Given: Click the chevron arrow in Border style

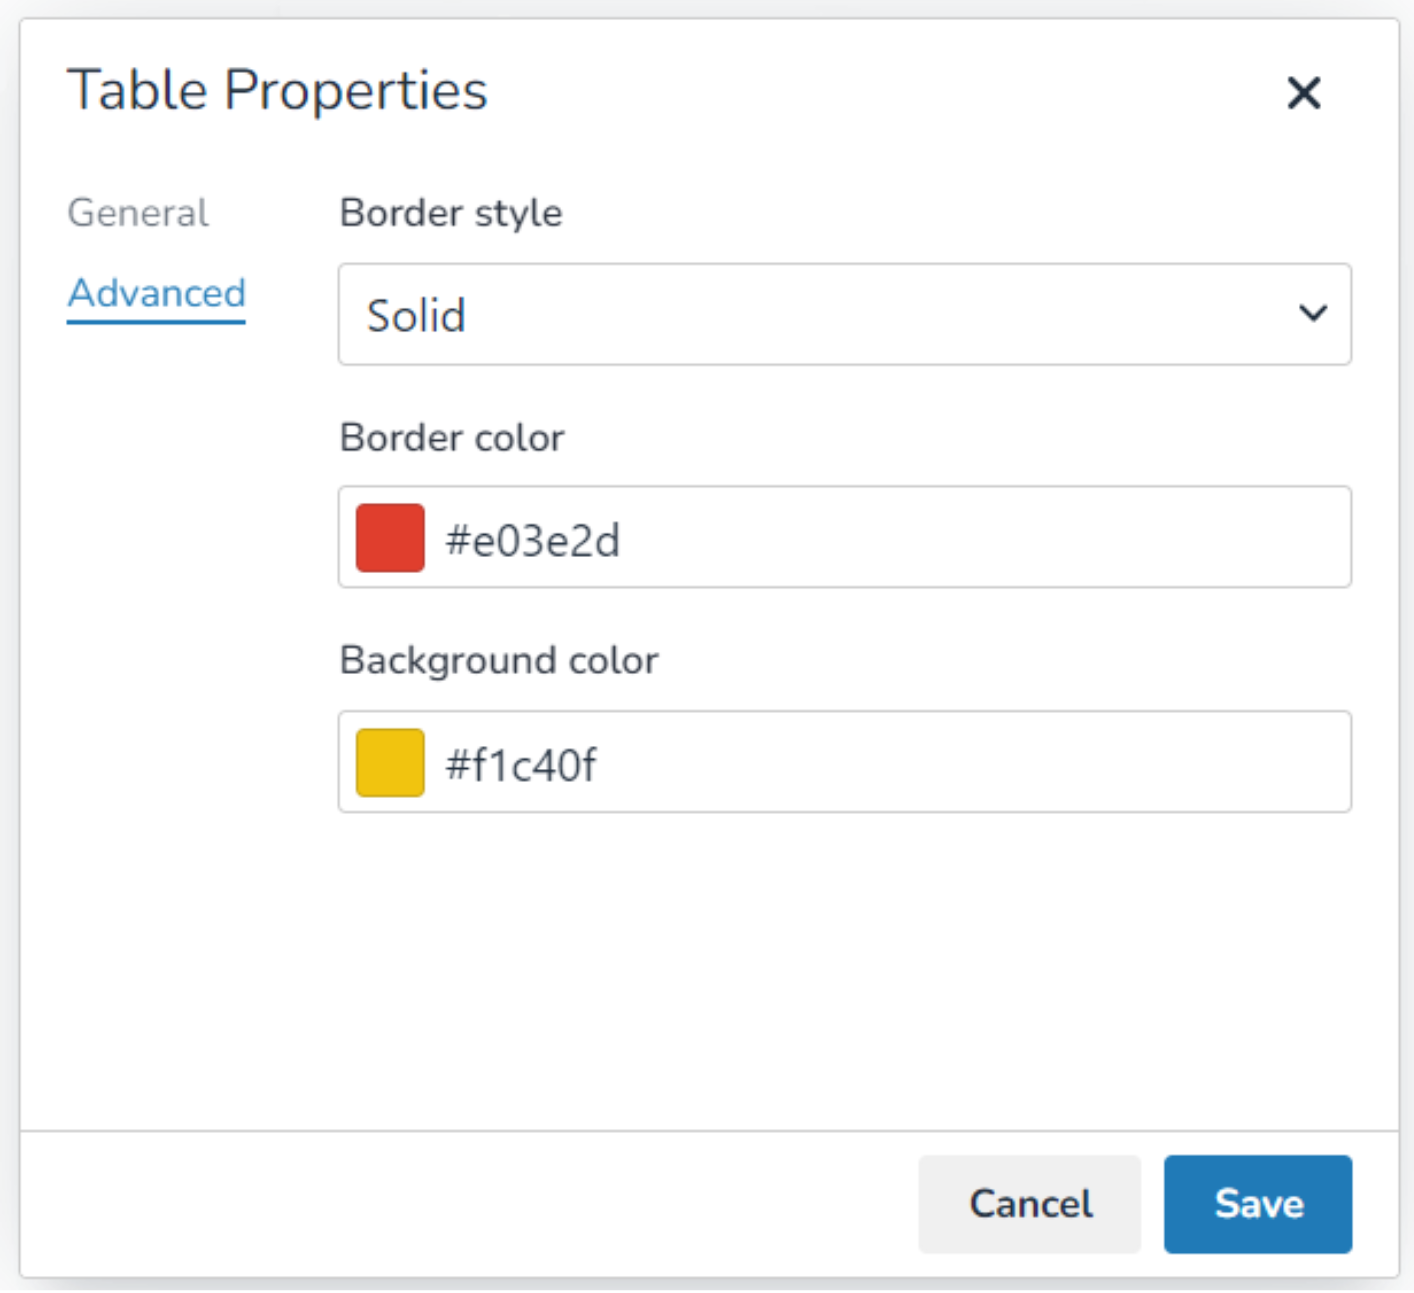Looking at the screenshot, I should [1312, 314].
